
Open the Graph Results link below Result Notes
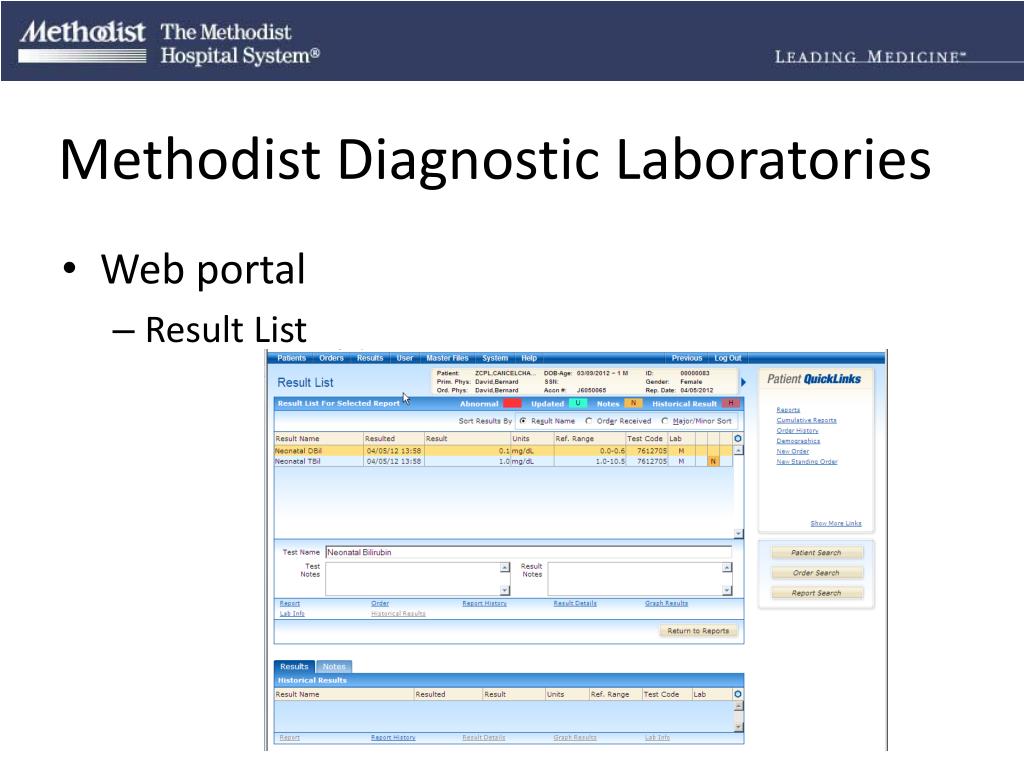pos(666,603)
